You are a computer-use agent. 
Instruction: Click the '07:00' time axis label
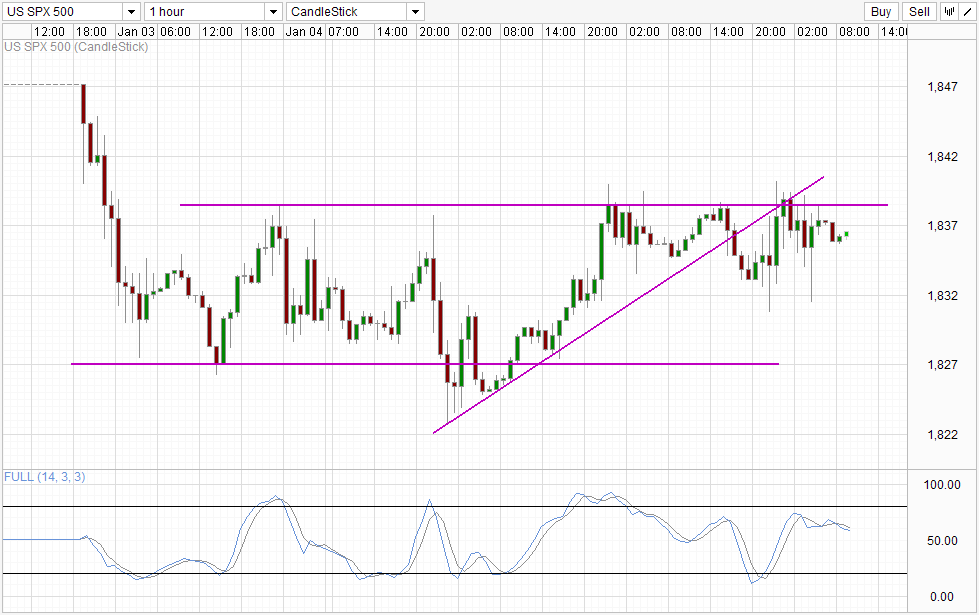pos(343,32)
